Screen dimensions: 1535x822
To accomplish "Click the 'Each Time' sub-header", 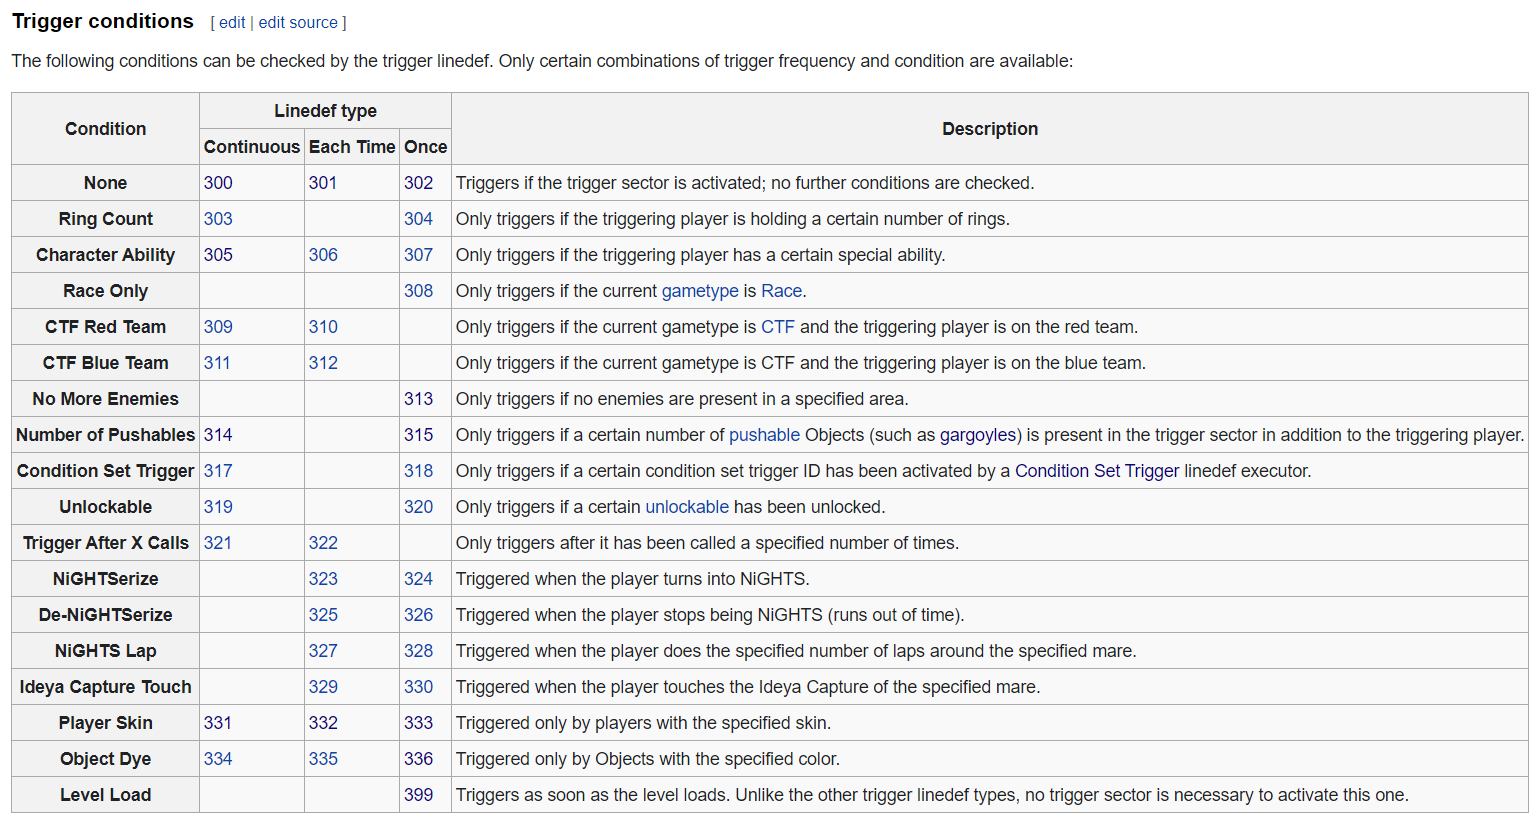I will [x=352, y=147].
